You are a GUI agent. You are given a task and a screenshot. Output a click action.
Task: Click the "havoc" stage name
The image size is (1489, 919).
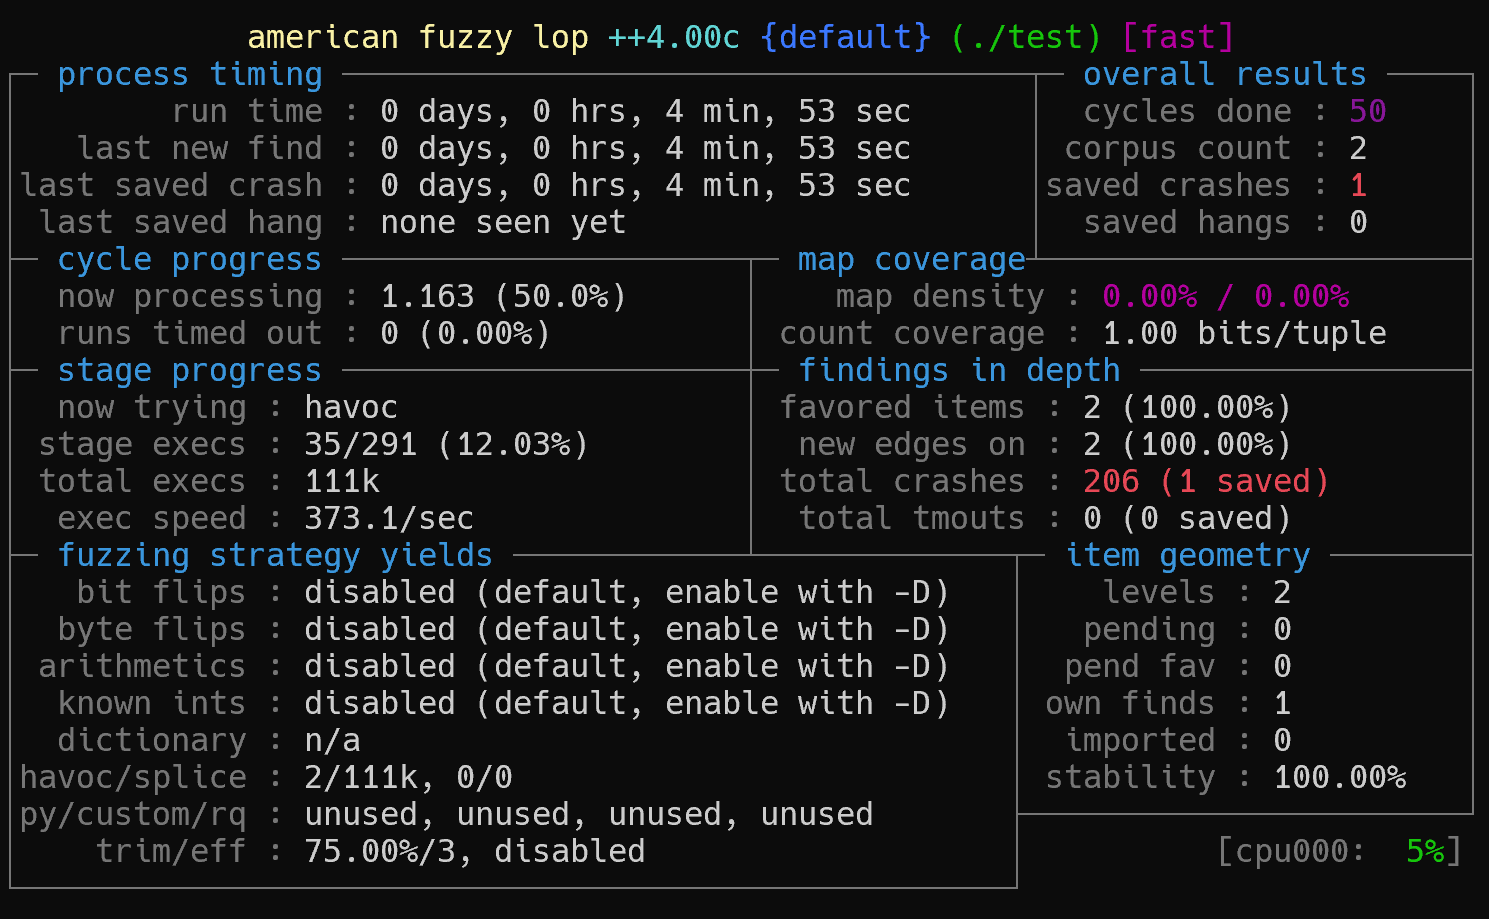click(351, 408)
